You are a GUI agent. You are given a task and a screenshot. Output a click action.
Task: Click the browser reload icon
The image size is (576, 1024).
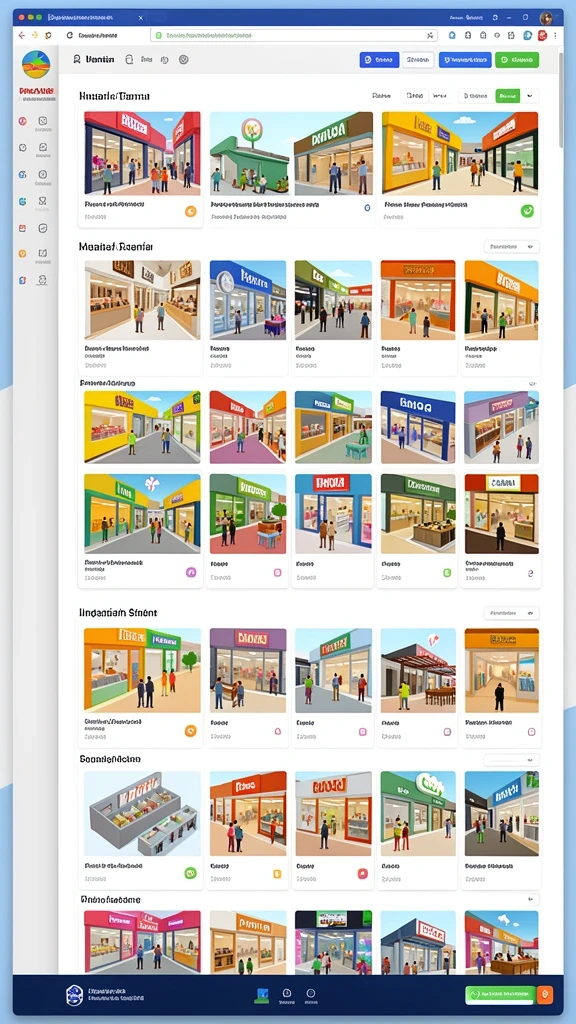pos(69,35)
